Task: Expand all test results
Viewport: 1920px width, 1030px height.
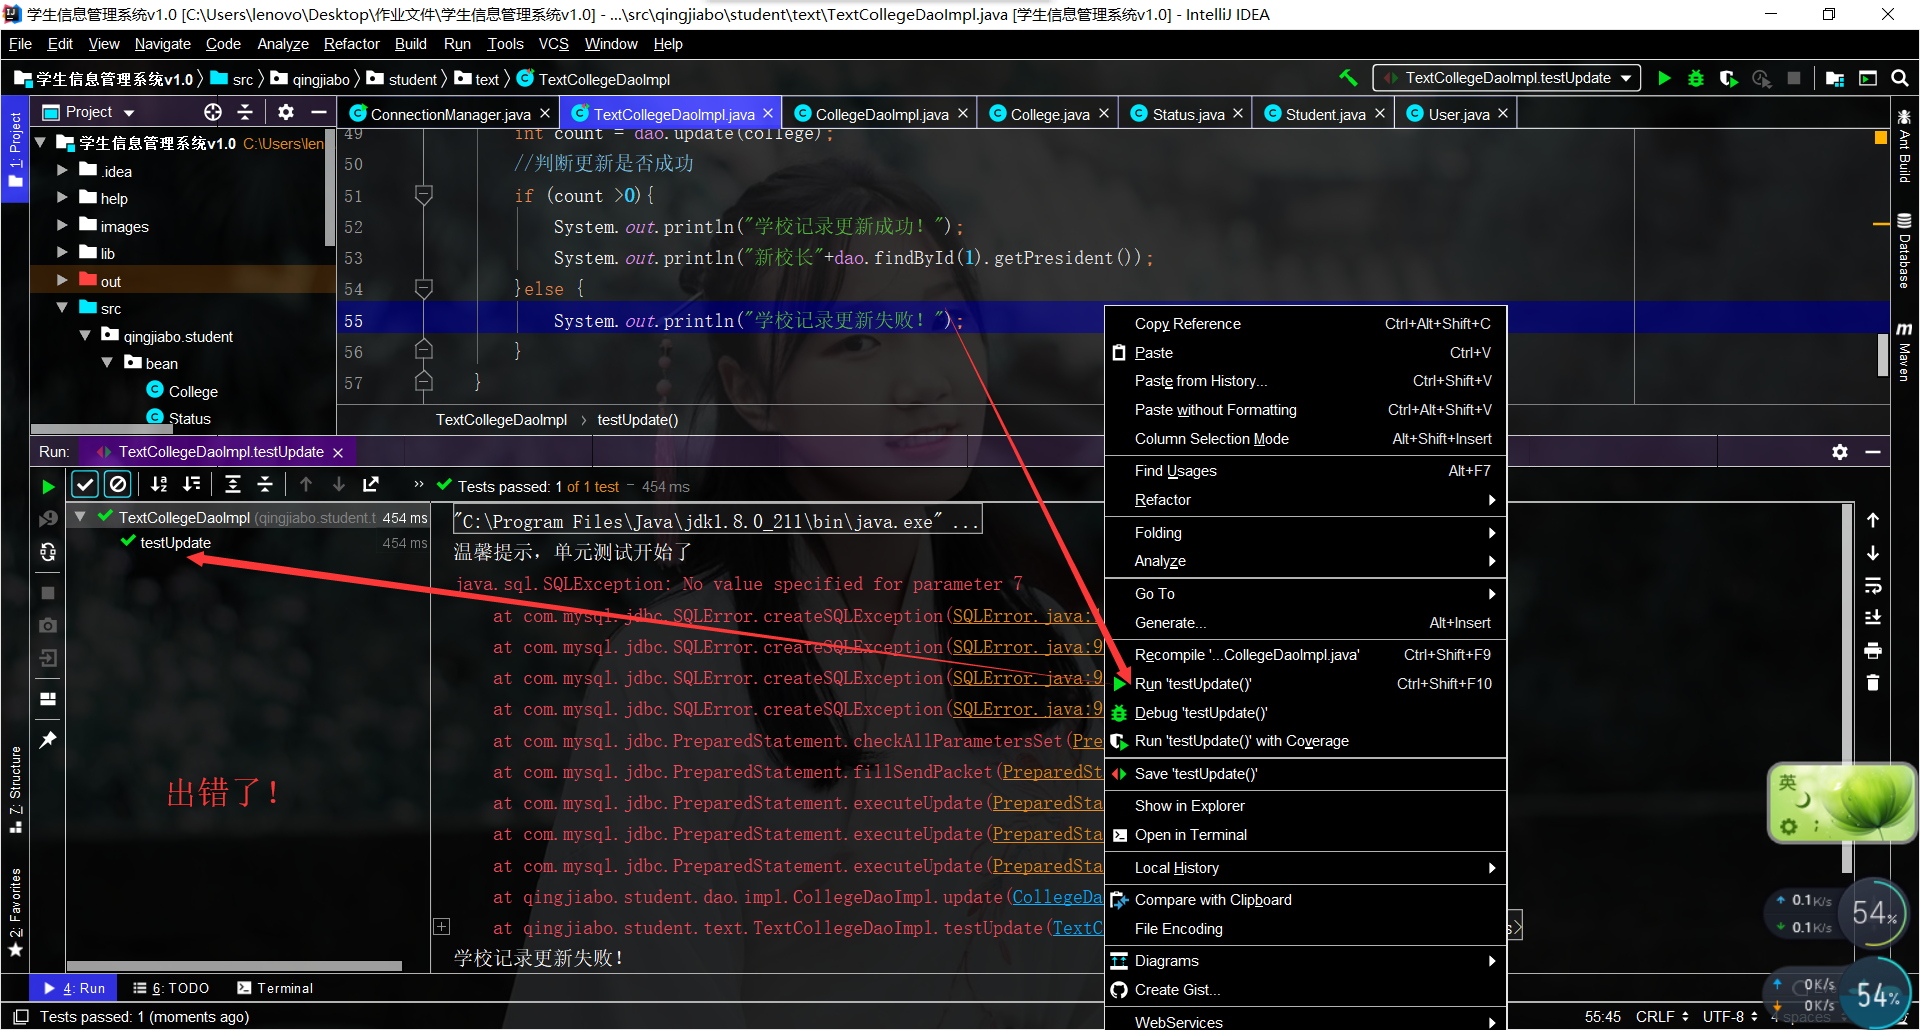Action: (x=233, y=485)
